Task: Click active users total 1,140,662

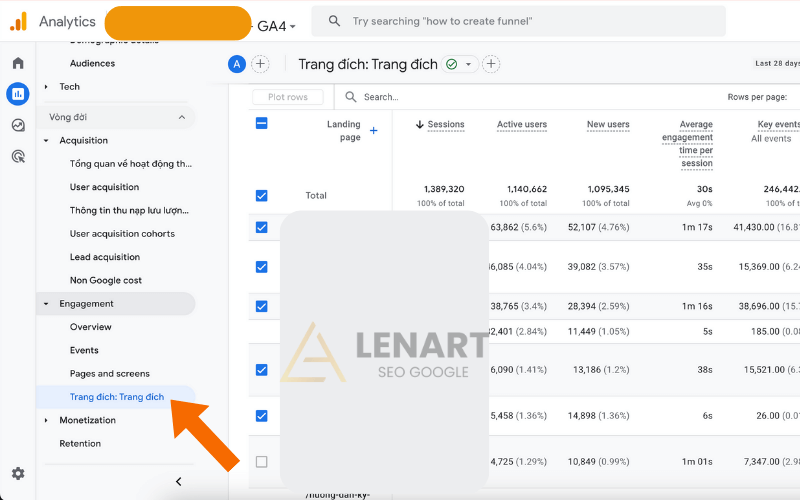Action: (527, 189)
